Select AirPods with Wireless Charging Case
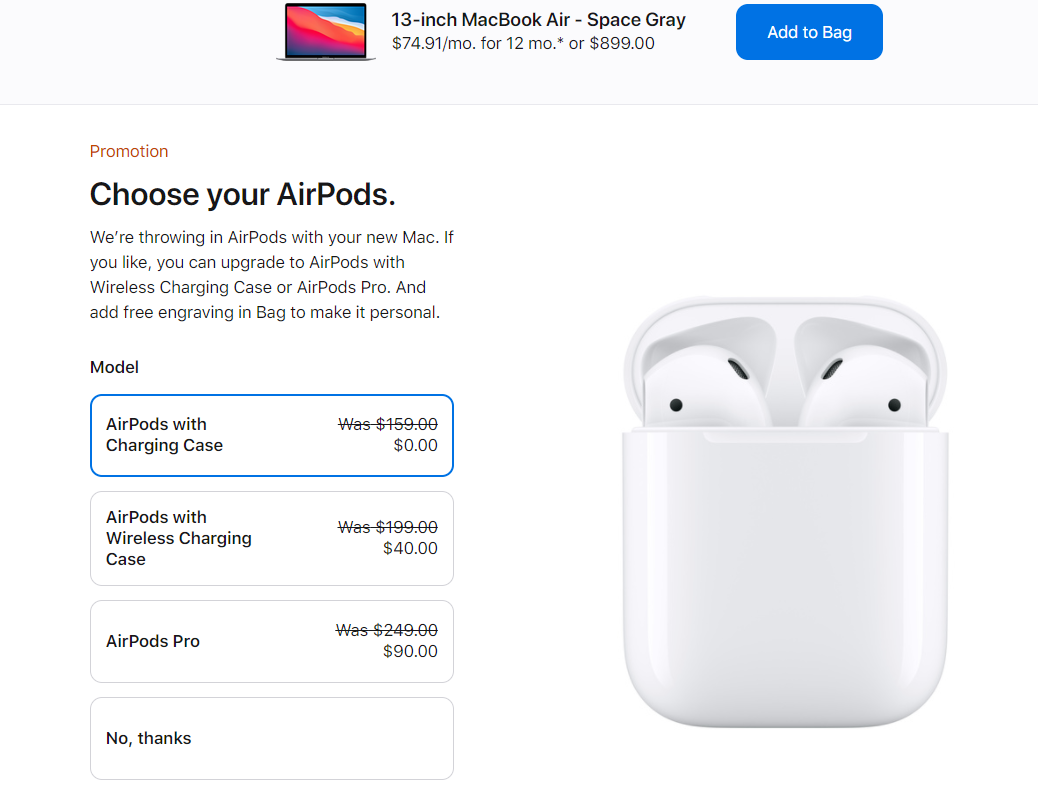The width and height of the screenshot is (1038, 798). pyautogui.click(x=271, y=538)
